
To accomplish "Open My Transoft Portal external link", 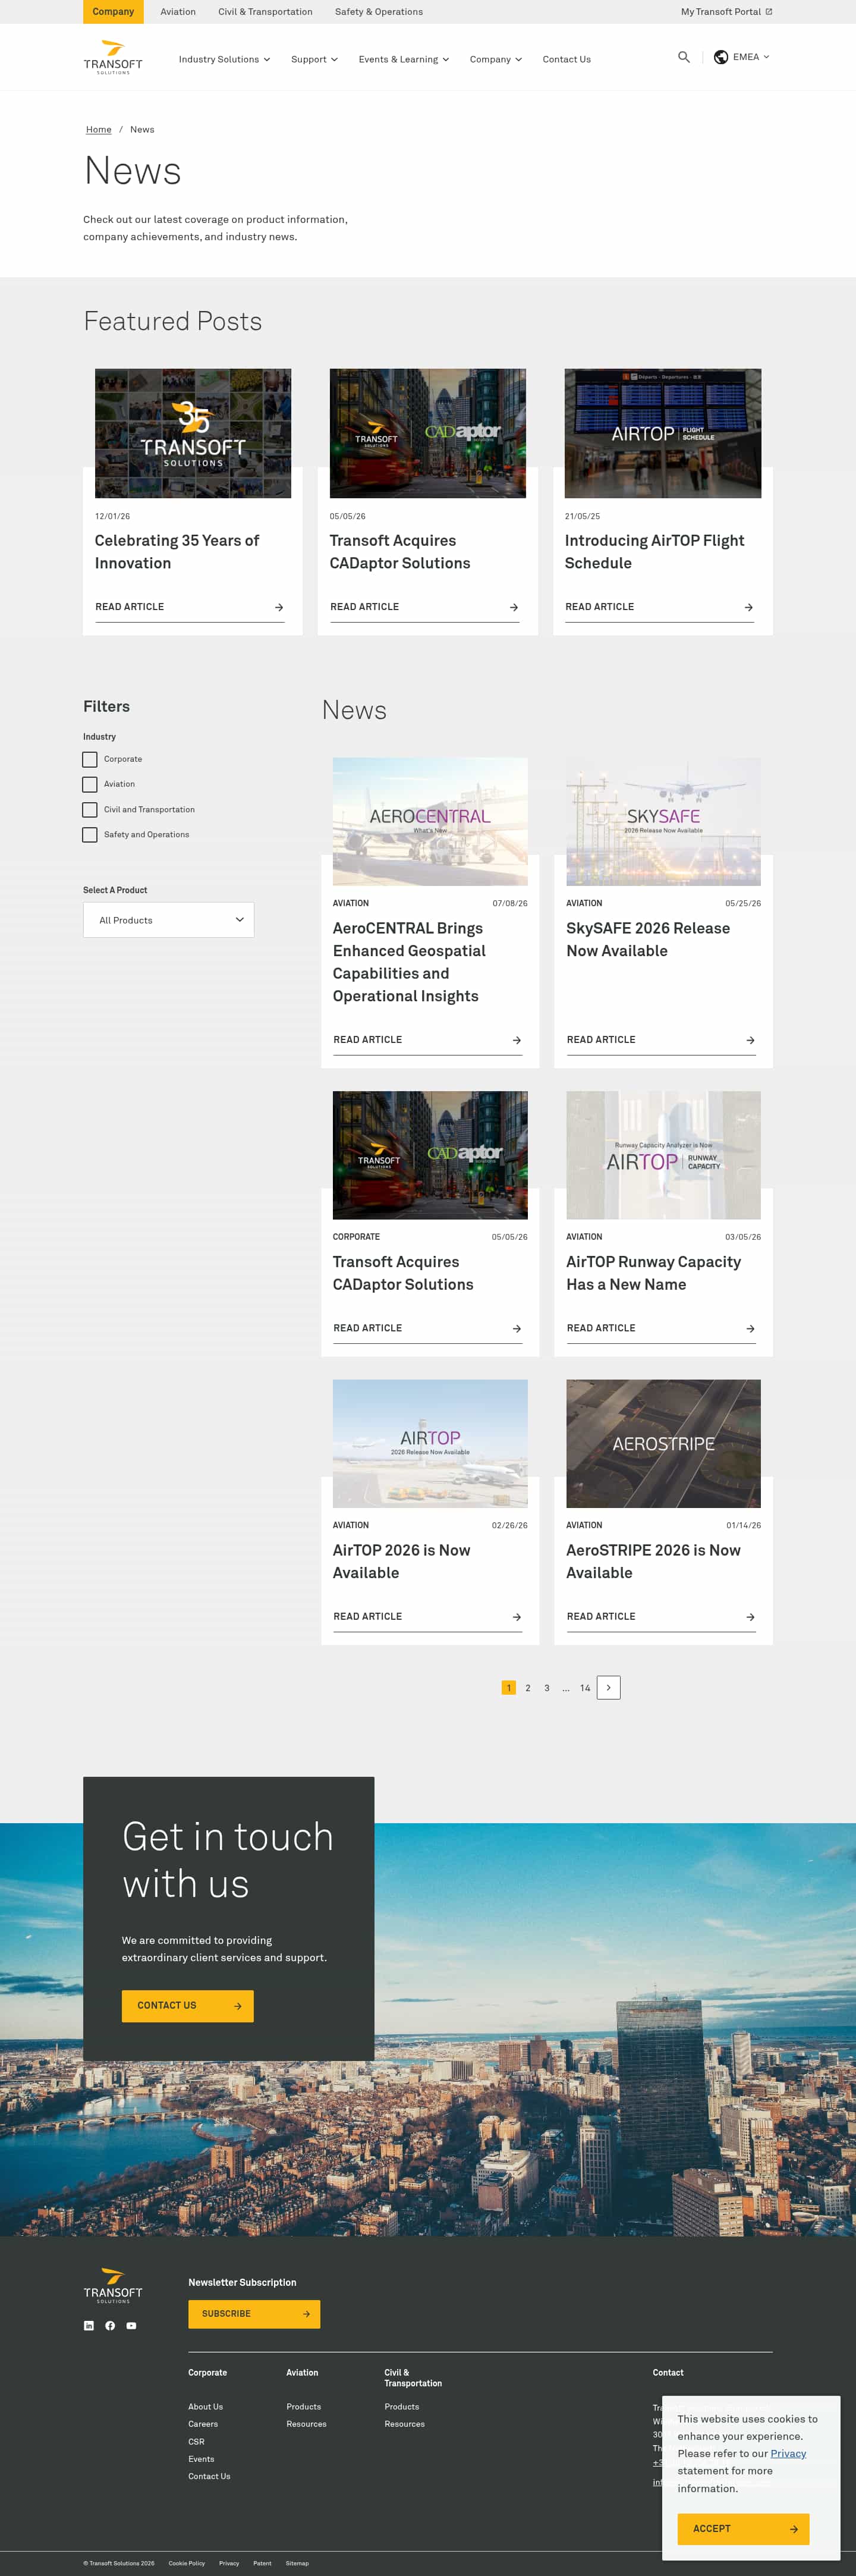I will pyautogui.click(x=726, y=12).
